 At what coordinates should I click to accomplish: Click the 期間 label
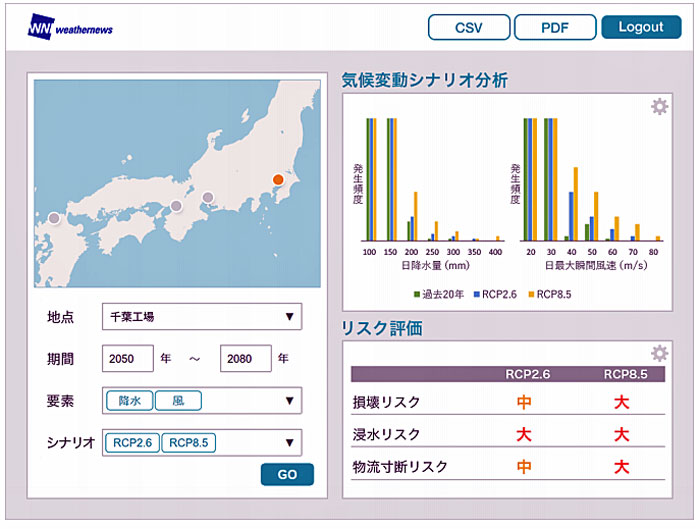coord(60,358)
